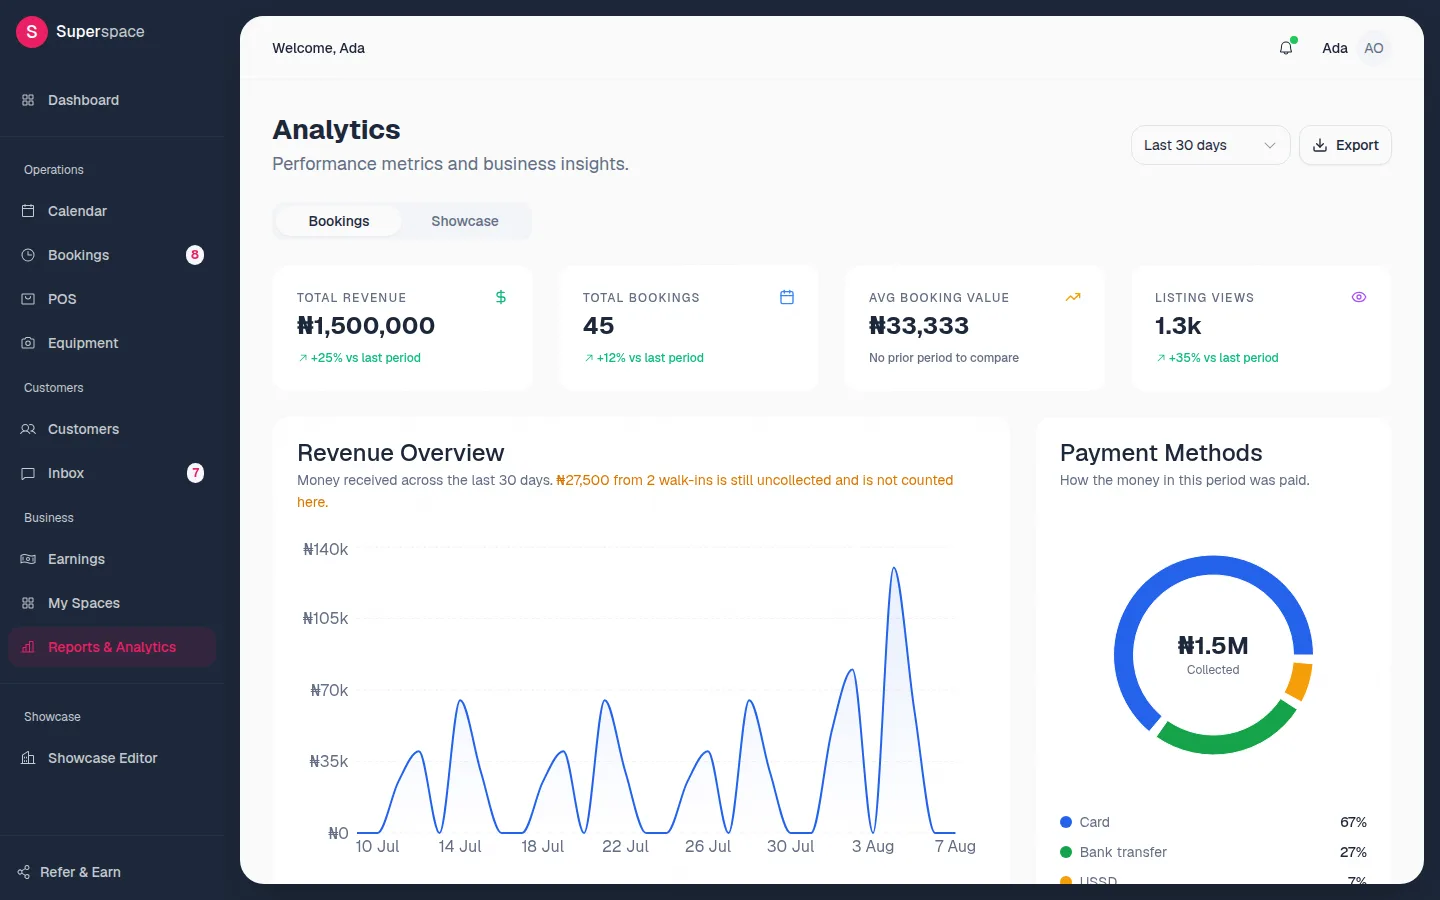
Task: Click the Payment Methods heading
Action: coord(1161,453)
